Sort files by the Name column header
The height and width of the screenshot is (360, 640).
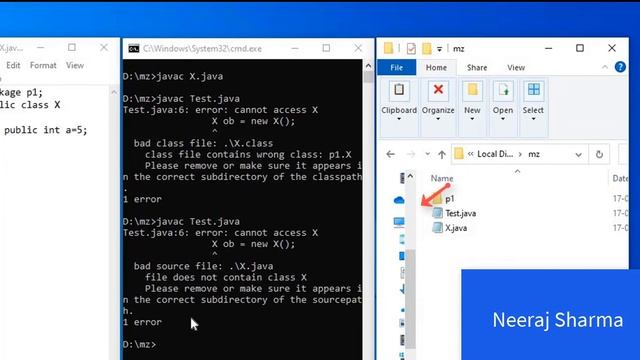pyautogui.click(x=442, y=178)
